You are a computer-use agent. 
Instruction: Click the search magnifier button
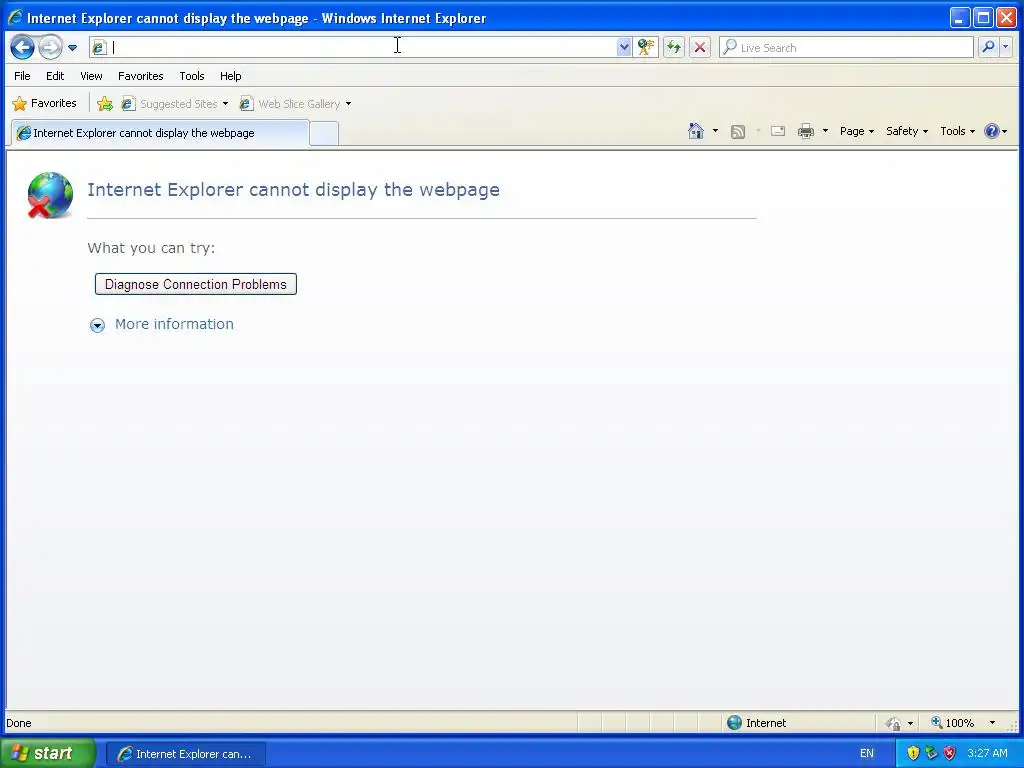coord(988,47)
